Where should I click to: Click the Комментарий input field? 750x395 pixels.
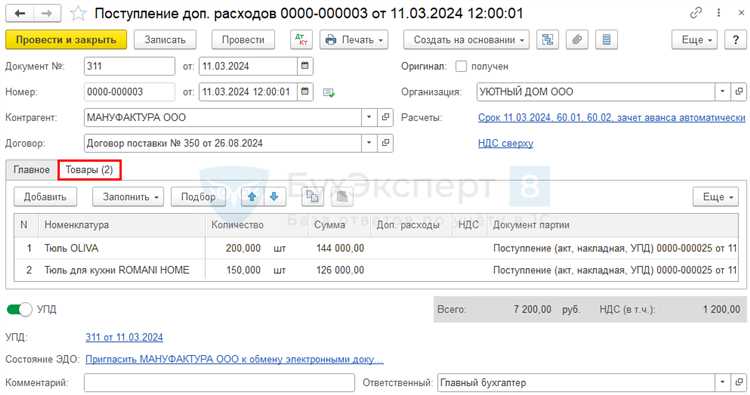point(219,382)
